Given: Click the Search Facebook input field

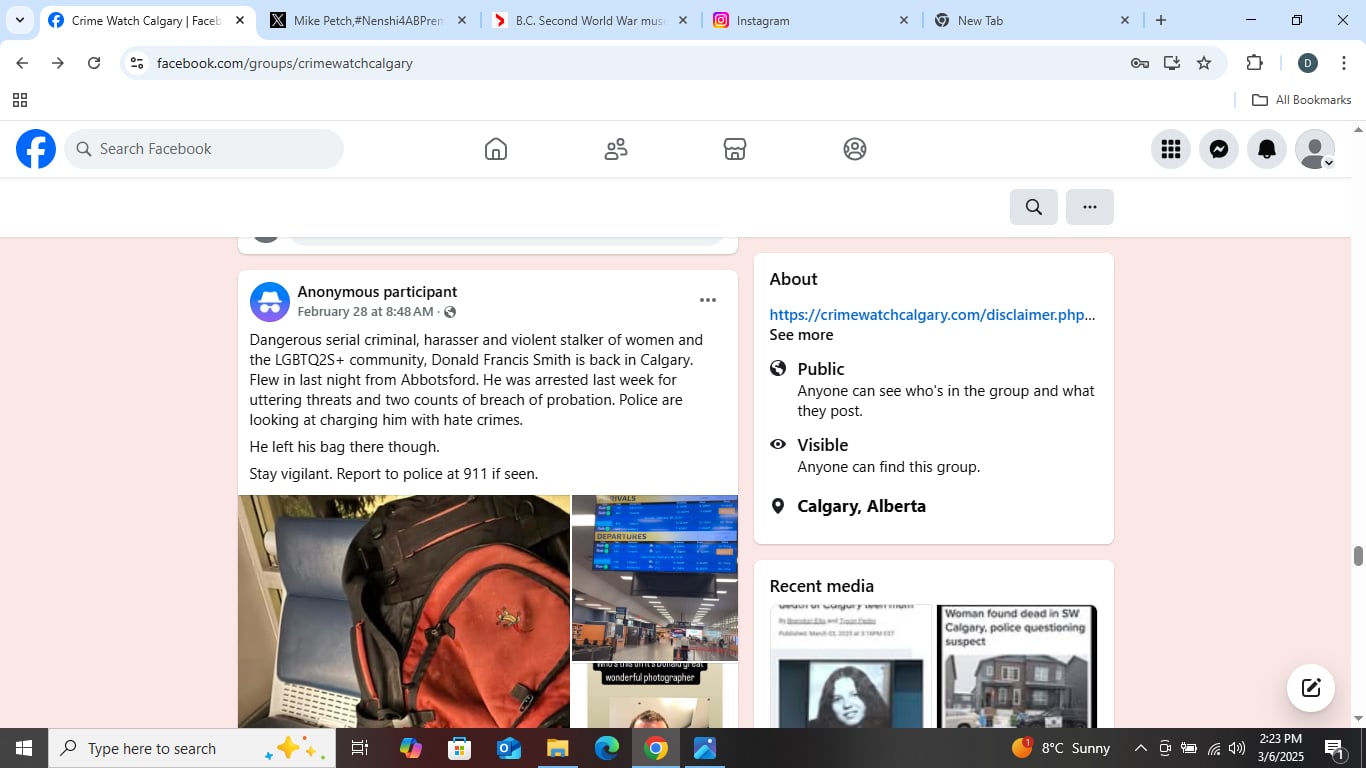Looking at the screenshot, I should tap(204, 149).
